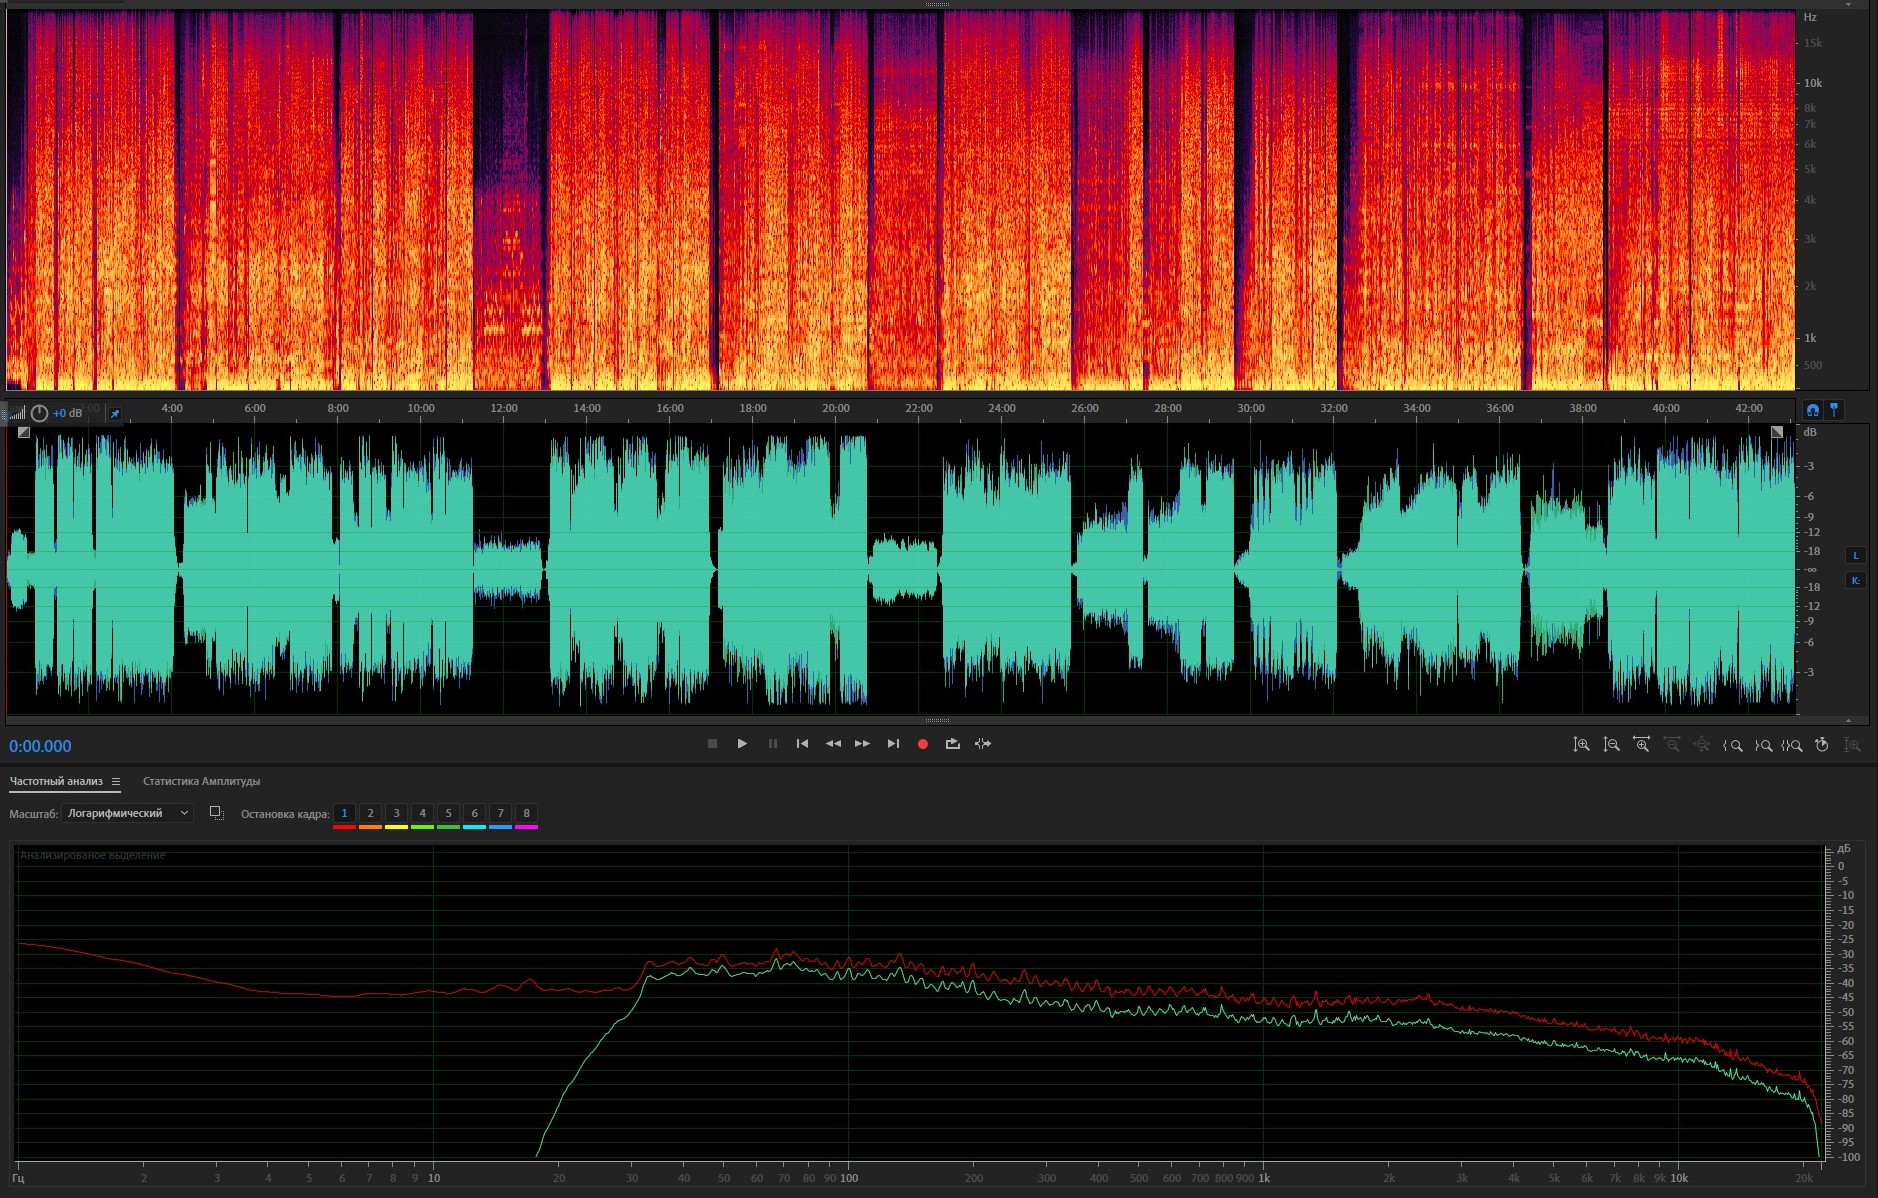Open the Частотный анализ panel menu
Screen dimensions: 1878x1198
116,782
